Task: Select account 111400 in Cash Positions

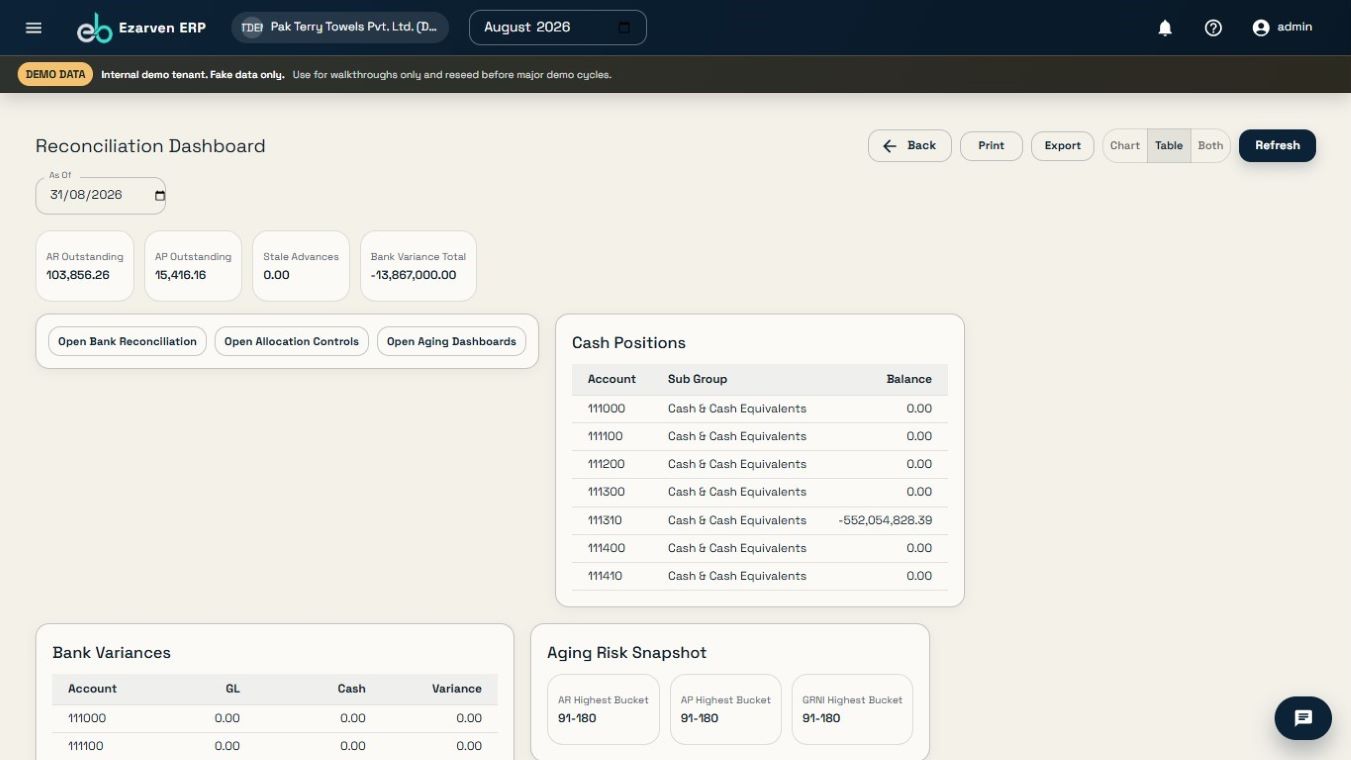Action: point(760,549)
